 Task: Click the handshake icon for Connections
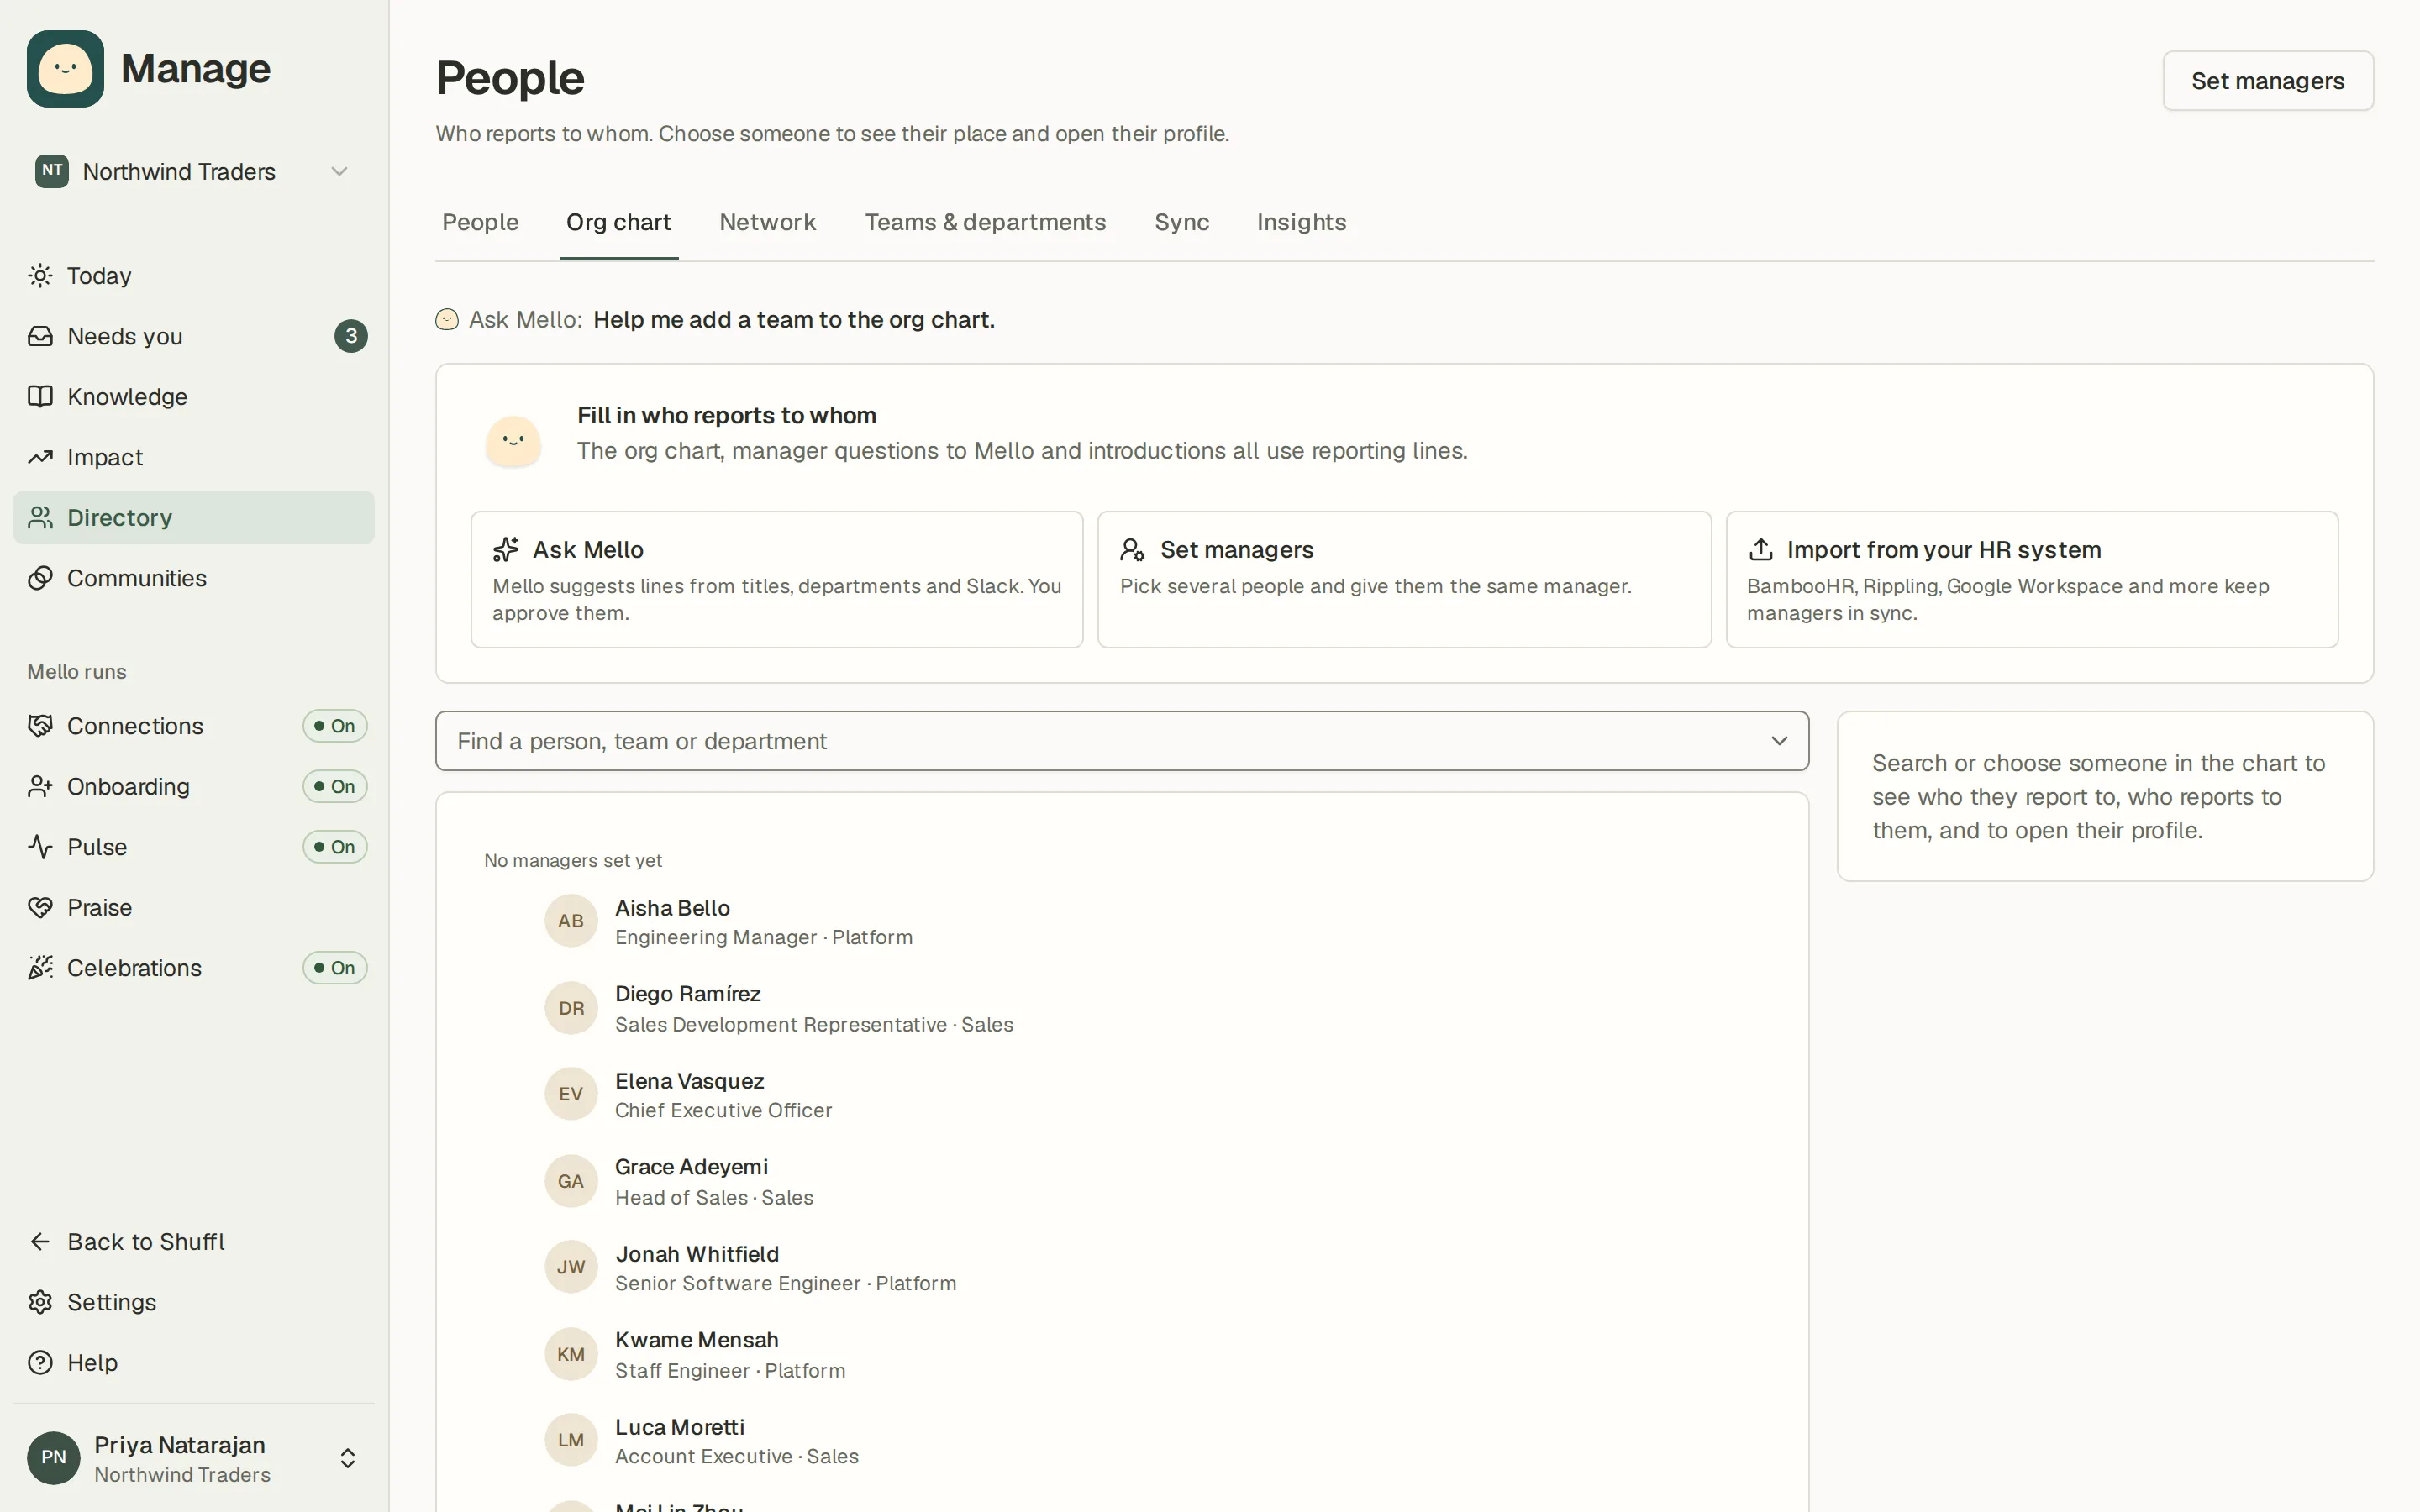coord(40,726)
